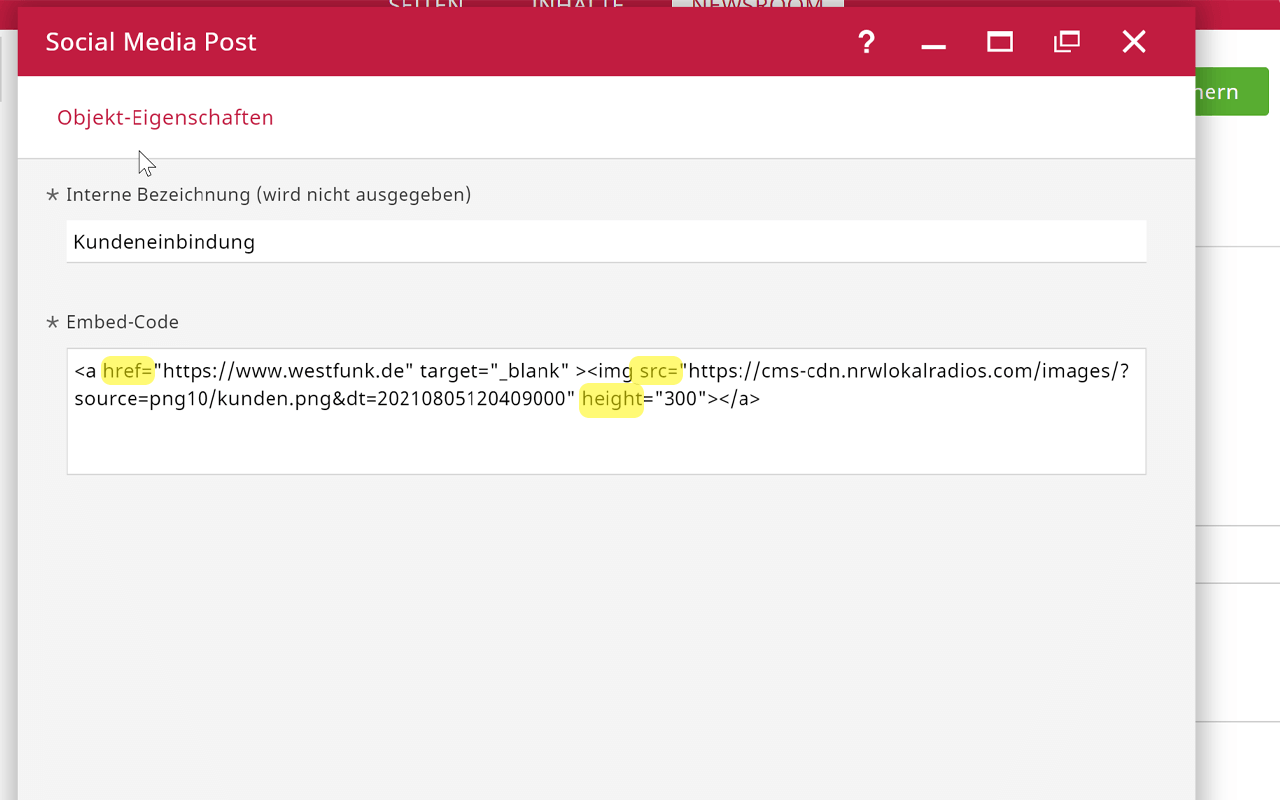Open the Objekt-Eigenschaften tab
The image size is (1280, 800).
165,118
